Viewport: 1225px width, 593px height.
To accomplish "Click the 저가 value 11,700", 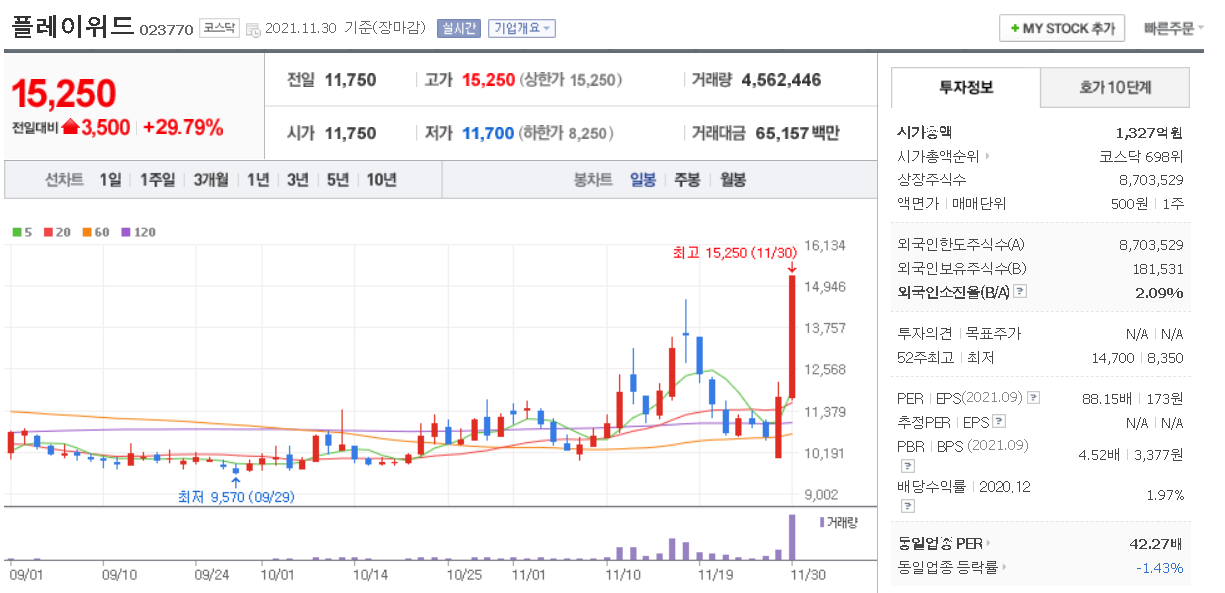I will 488,132.
